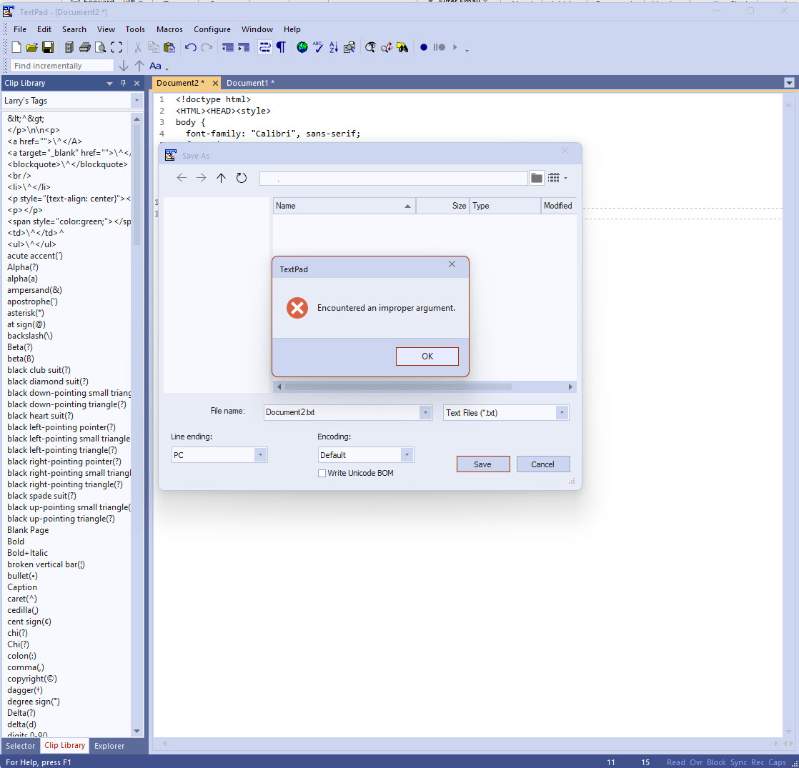Expand the Encoding Default dropdown
This screenshot has width=799, height=768.
tap(407, 455)
